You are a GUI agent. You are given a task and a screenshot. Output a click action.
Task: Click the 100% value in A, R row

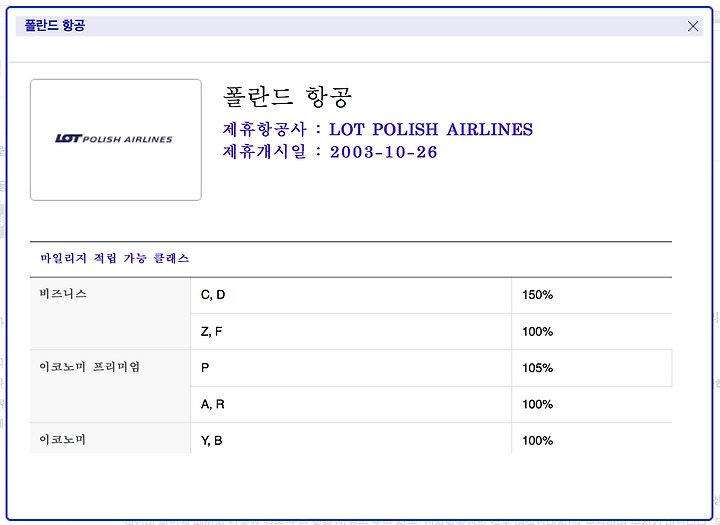coord(537,404)
